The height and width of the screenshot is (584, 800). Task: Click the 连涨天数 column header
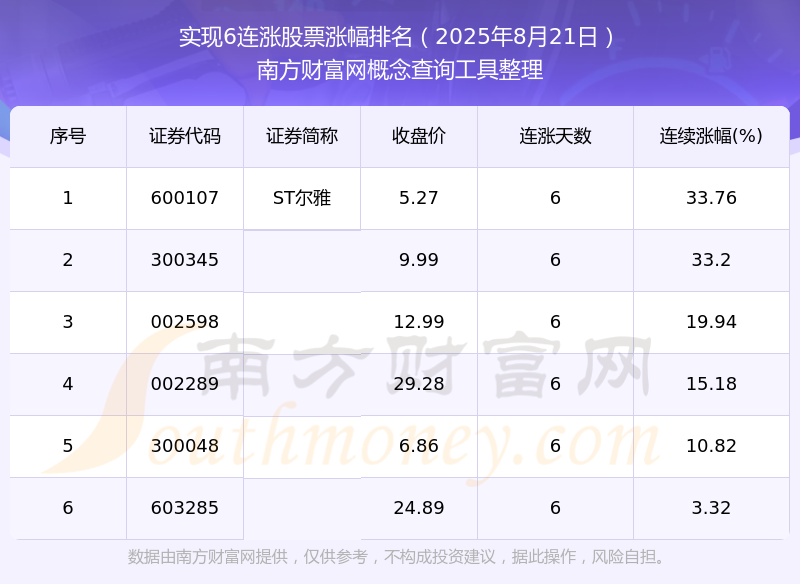click(555, 136)
